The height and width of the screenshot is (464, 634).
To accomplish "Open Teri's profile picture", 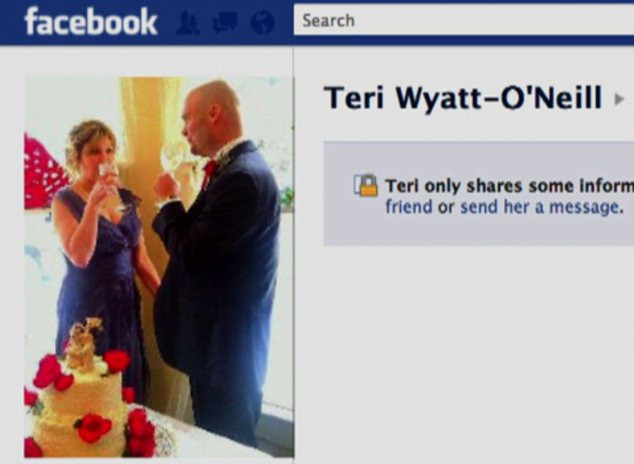I will click(159, 267).
